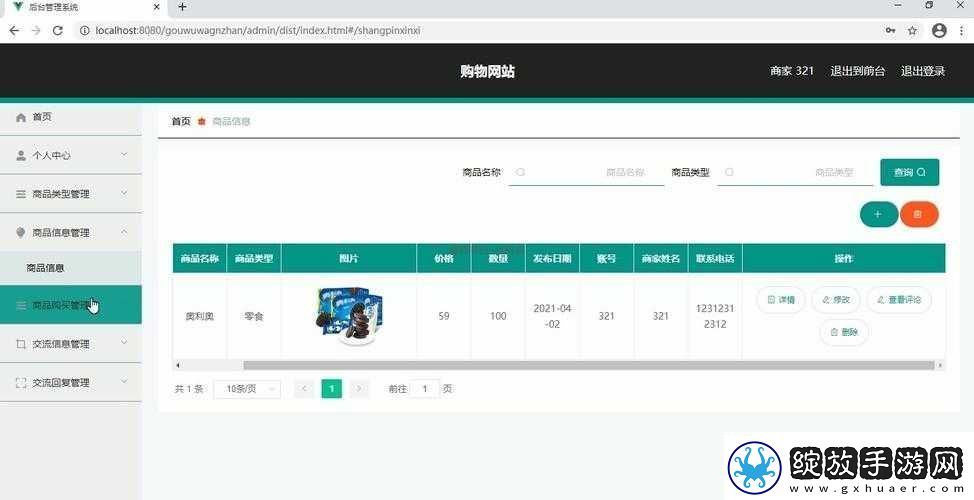Open the 个人中心 sidebar menu
The image size is (974, 500).
pyautogui.click(x=71, y=155)
